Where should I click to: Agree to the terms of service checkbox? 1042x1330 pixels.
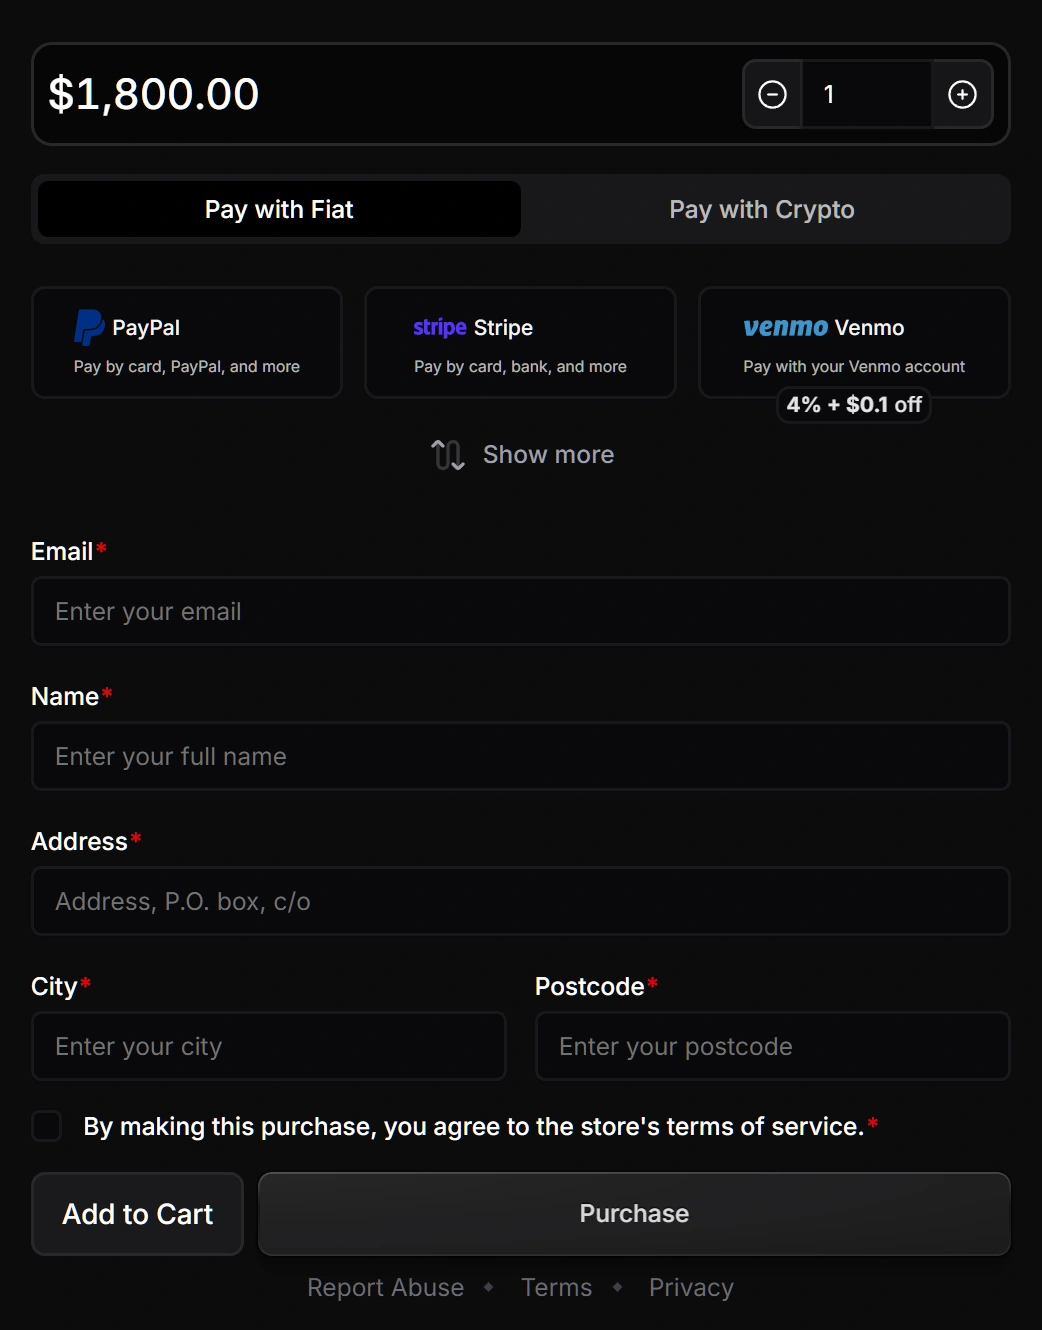coord(47,1126)
